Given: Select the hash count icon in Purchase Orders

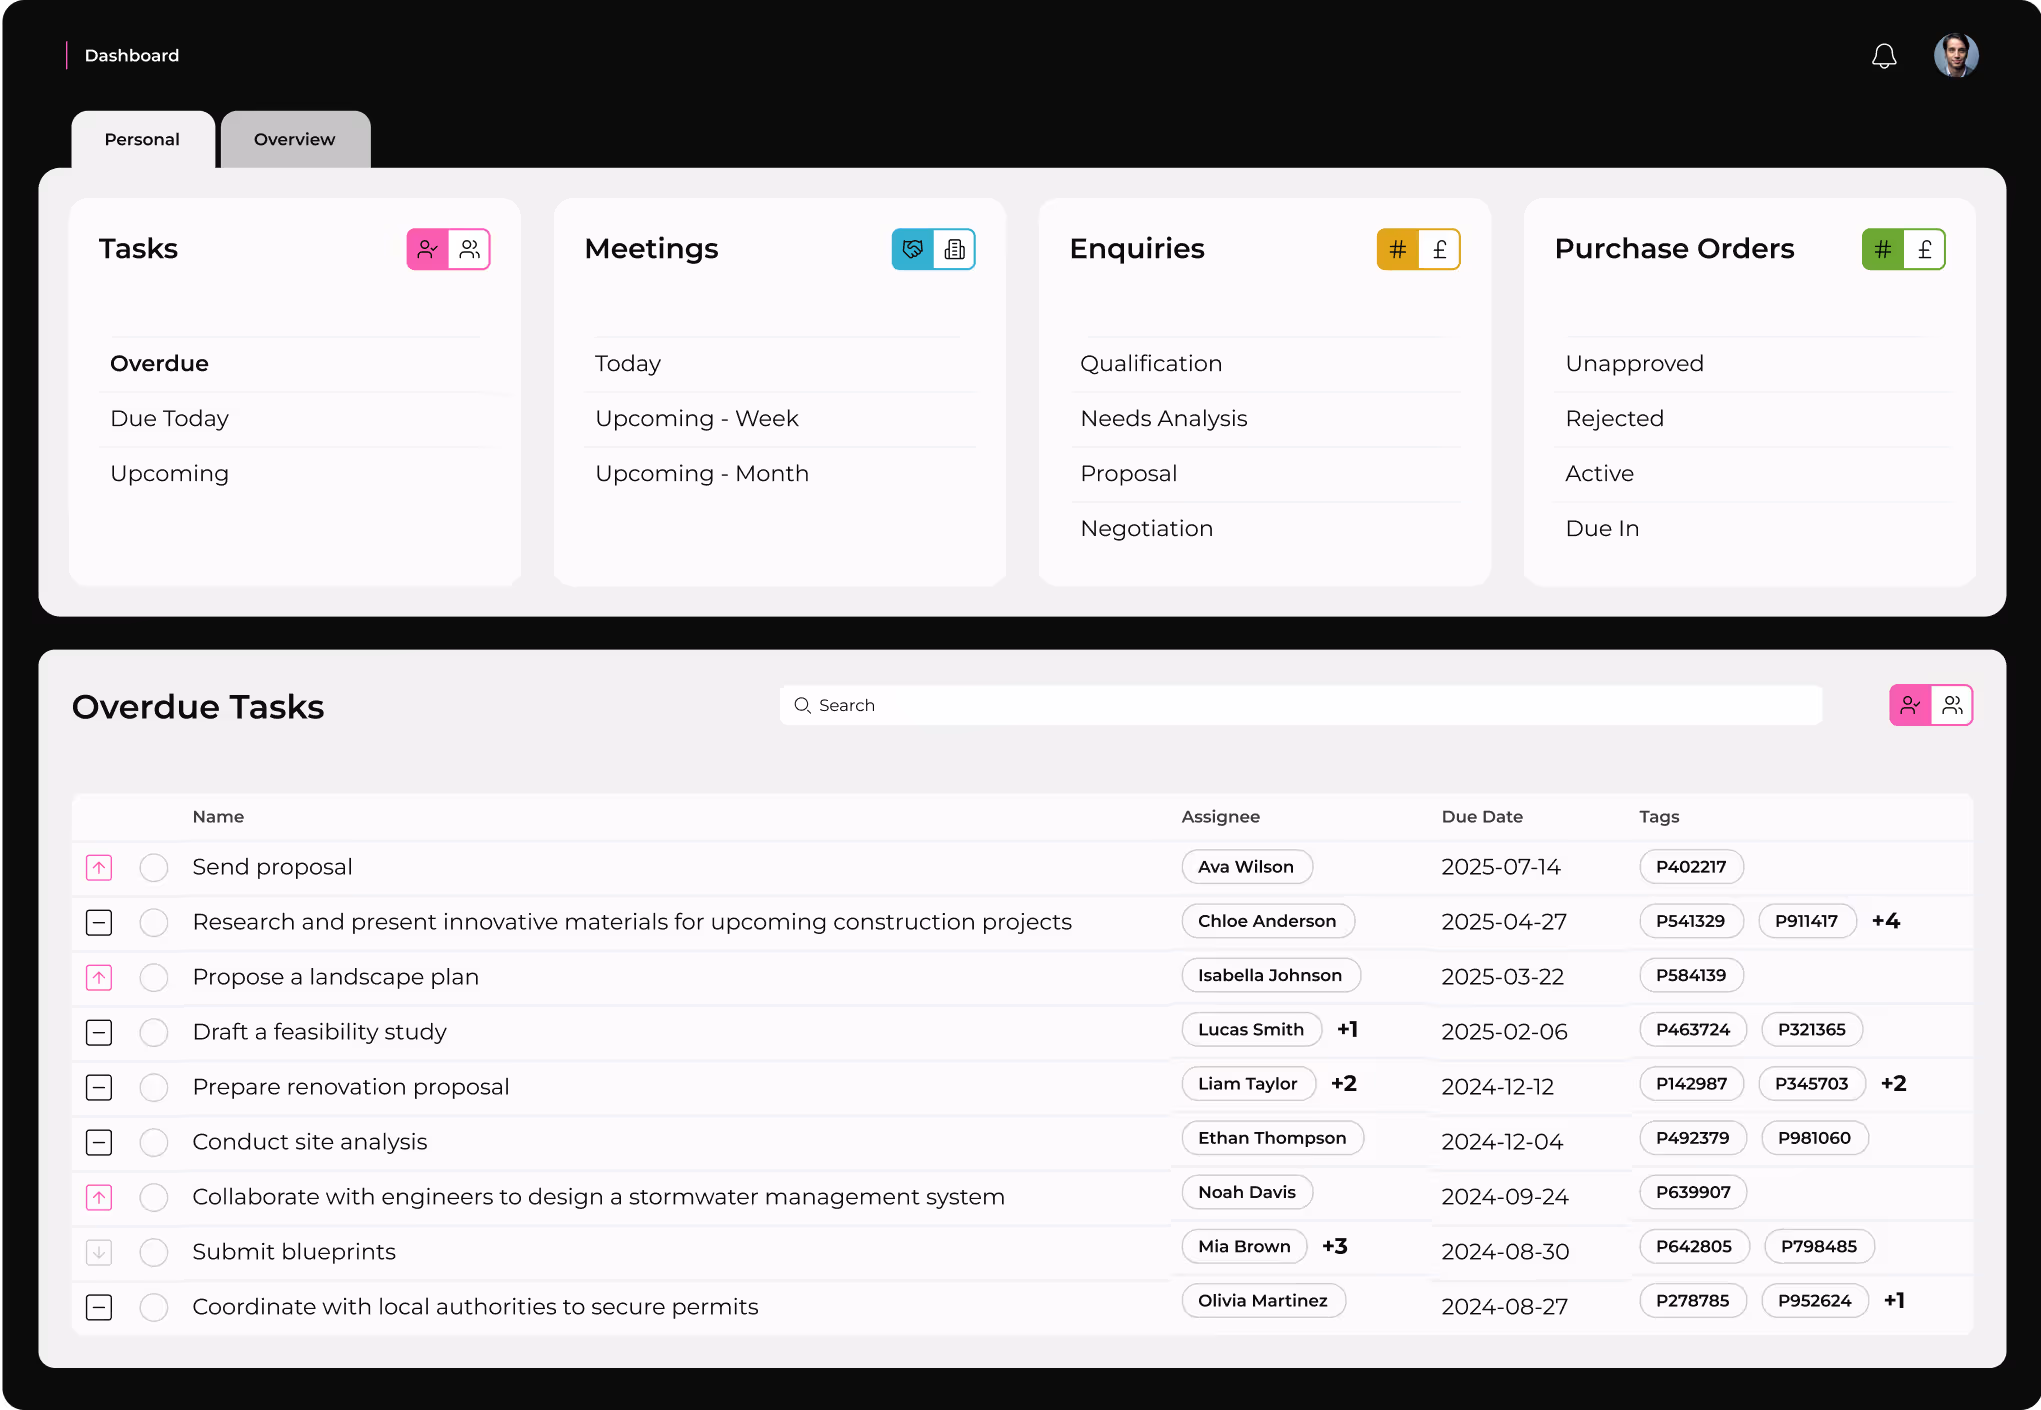Looking at the screenshot, I should tap(1883, 249).
